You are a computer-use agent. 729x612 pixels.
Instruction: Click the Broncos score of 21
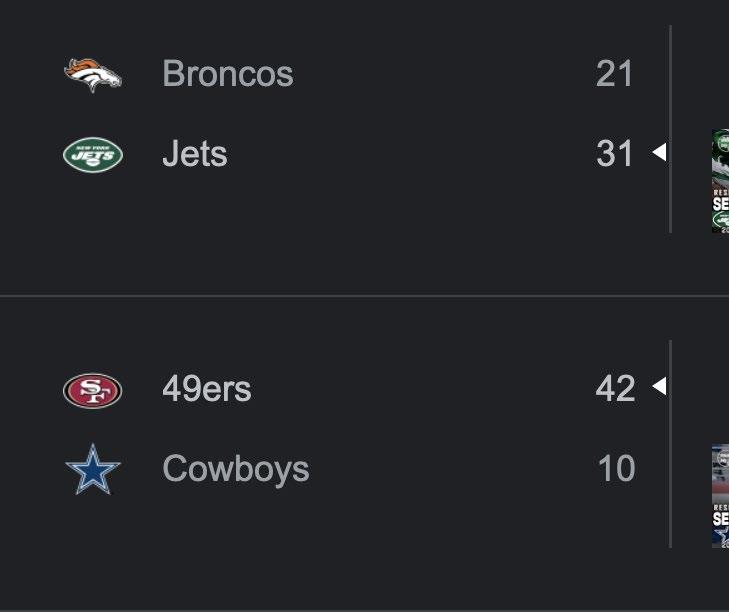click(614, 74)
